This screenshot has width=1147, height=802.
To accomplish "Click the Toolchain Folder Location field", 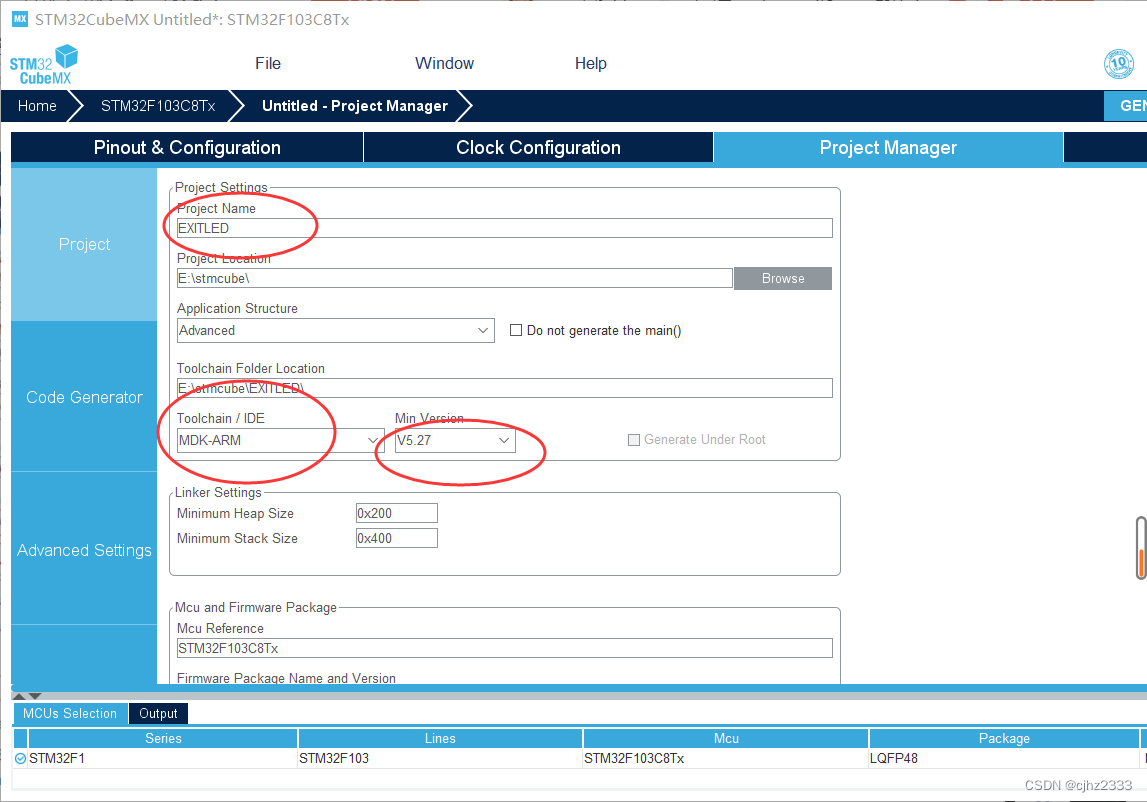I will (x=505, y=388).
